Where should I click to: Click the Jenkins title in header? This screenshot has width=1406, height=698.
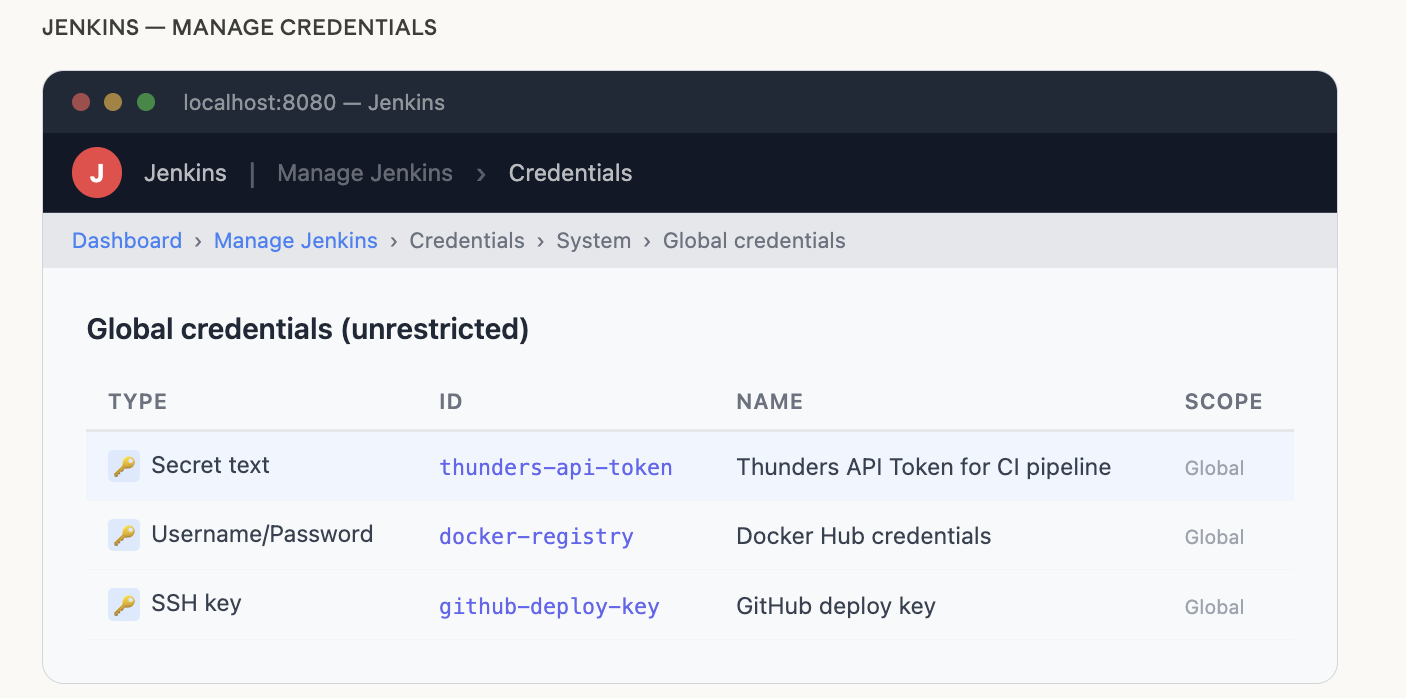click(185, 173)
